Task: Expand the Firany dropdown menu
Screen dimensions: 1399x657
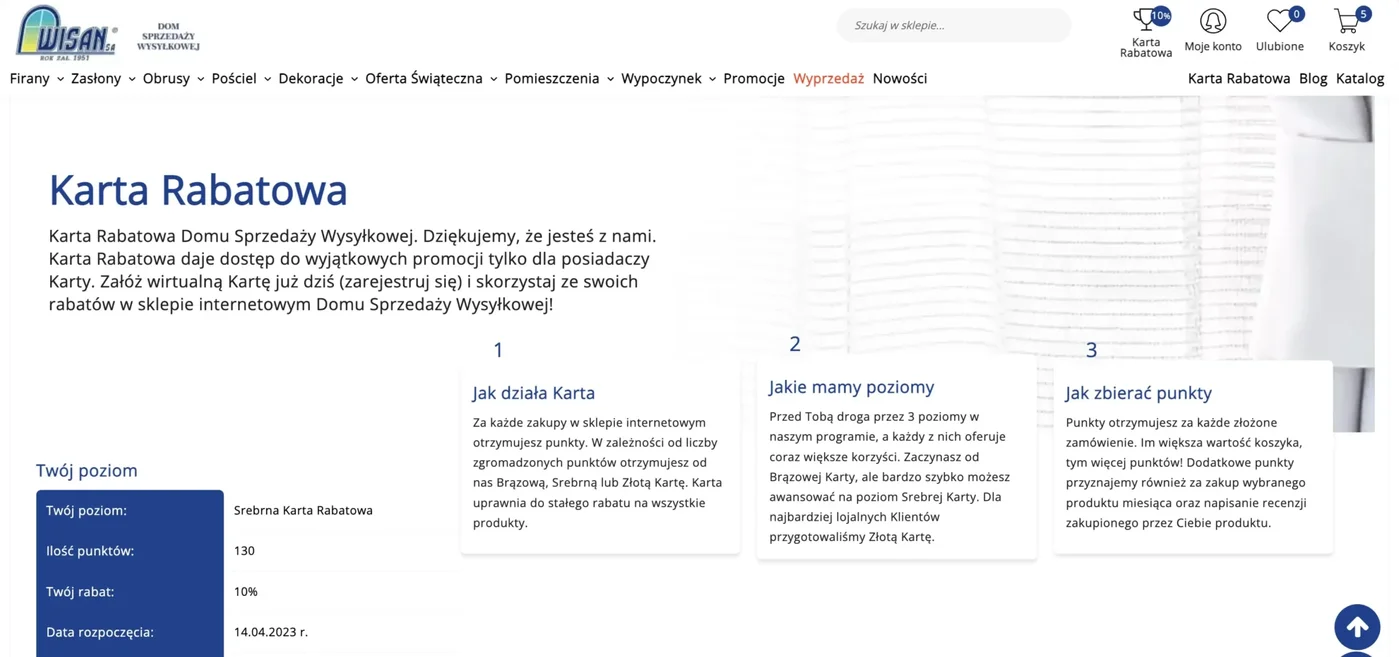Action: coord(37,78)
